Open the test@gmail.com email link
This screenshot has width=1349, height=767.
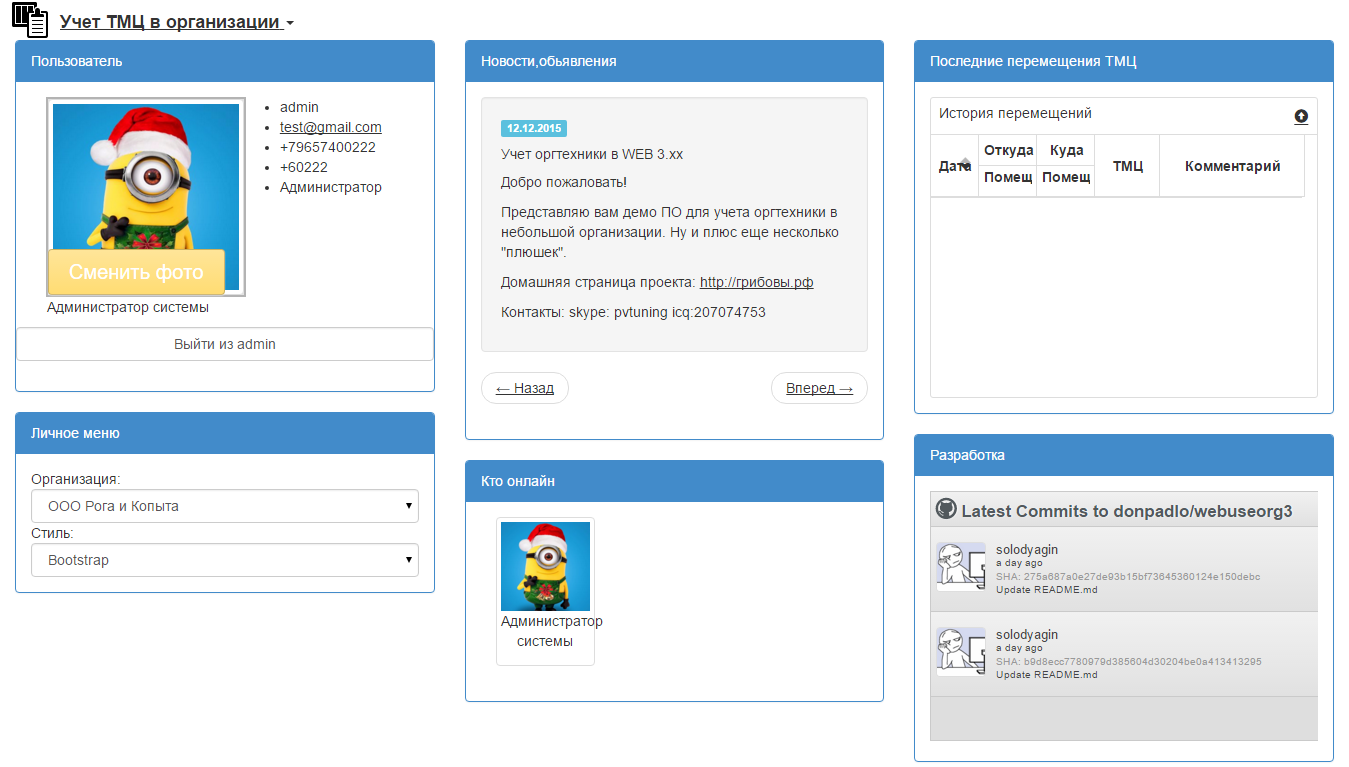[330, 127]
